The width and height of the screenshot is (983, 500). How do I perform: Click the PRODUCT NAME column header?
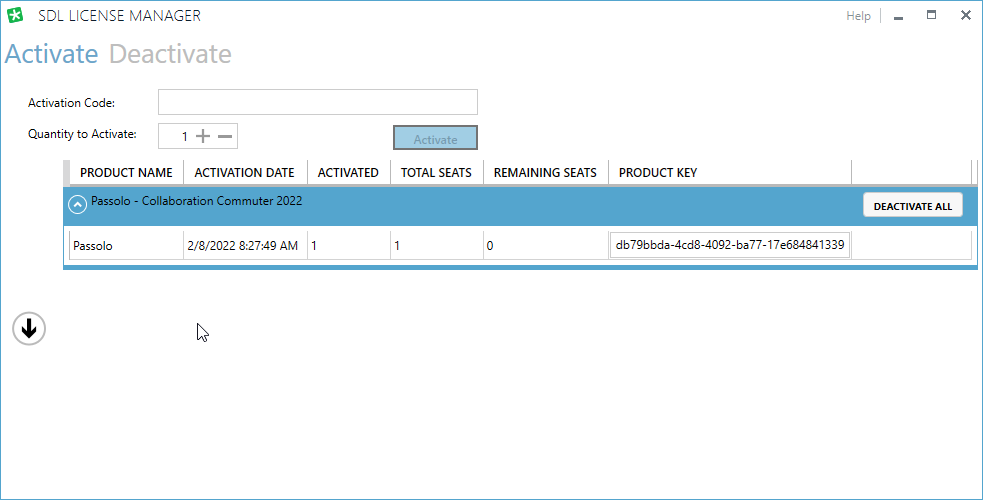(x=126, y=172)
